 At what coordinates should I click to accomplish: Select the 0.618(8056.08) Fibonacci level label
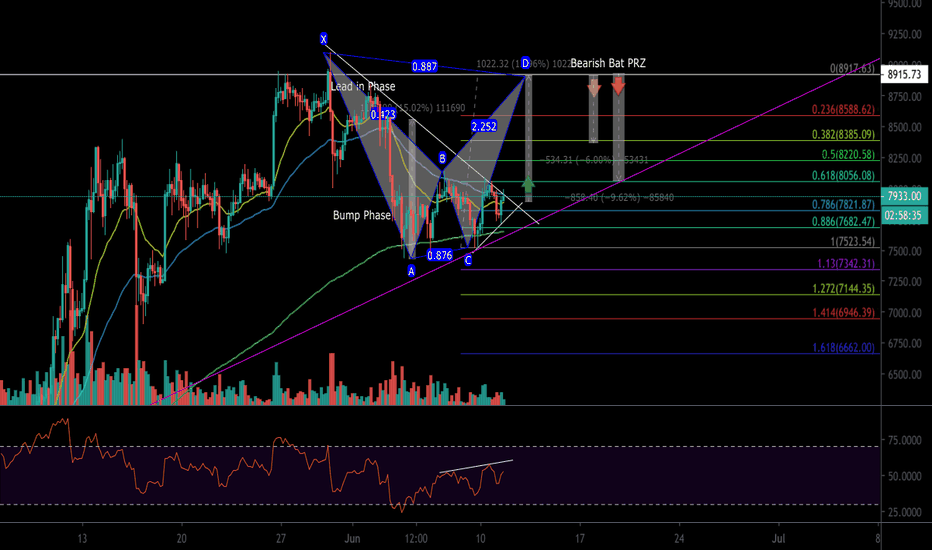click(843, 175)
